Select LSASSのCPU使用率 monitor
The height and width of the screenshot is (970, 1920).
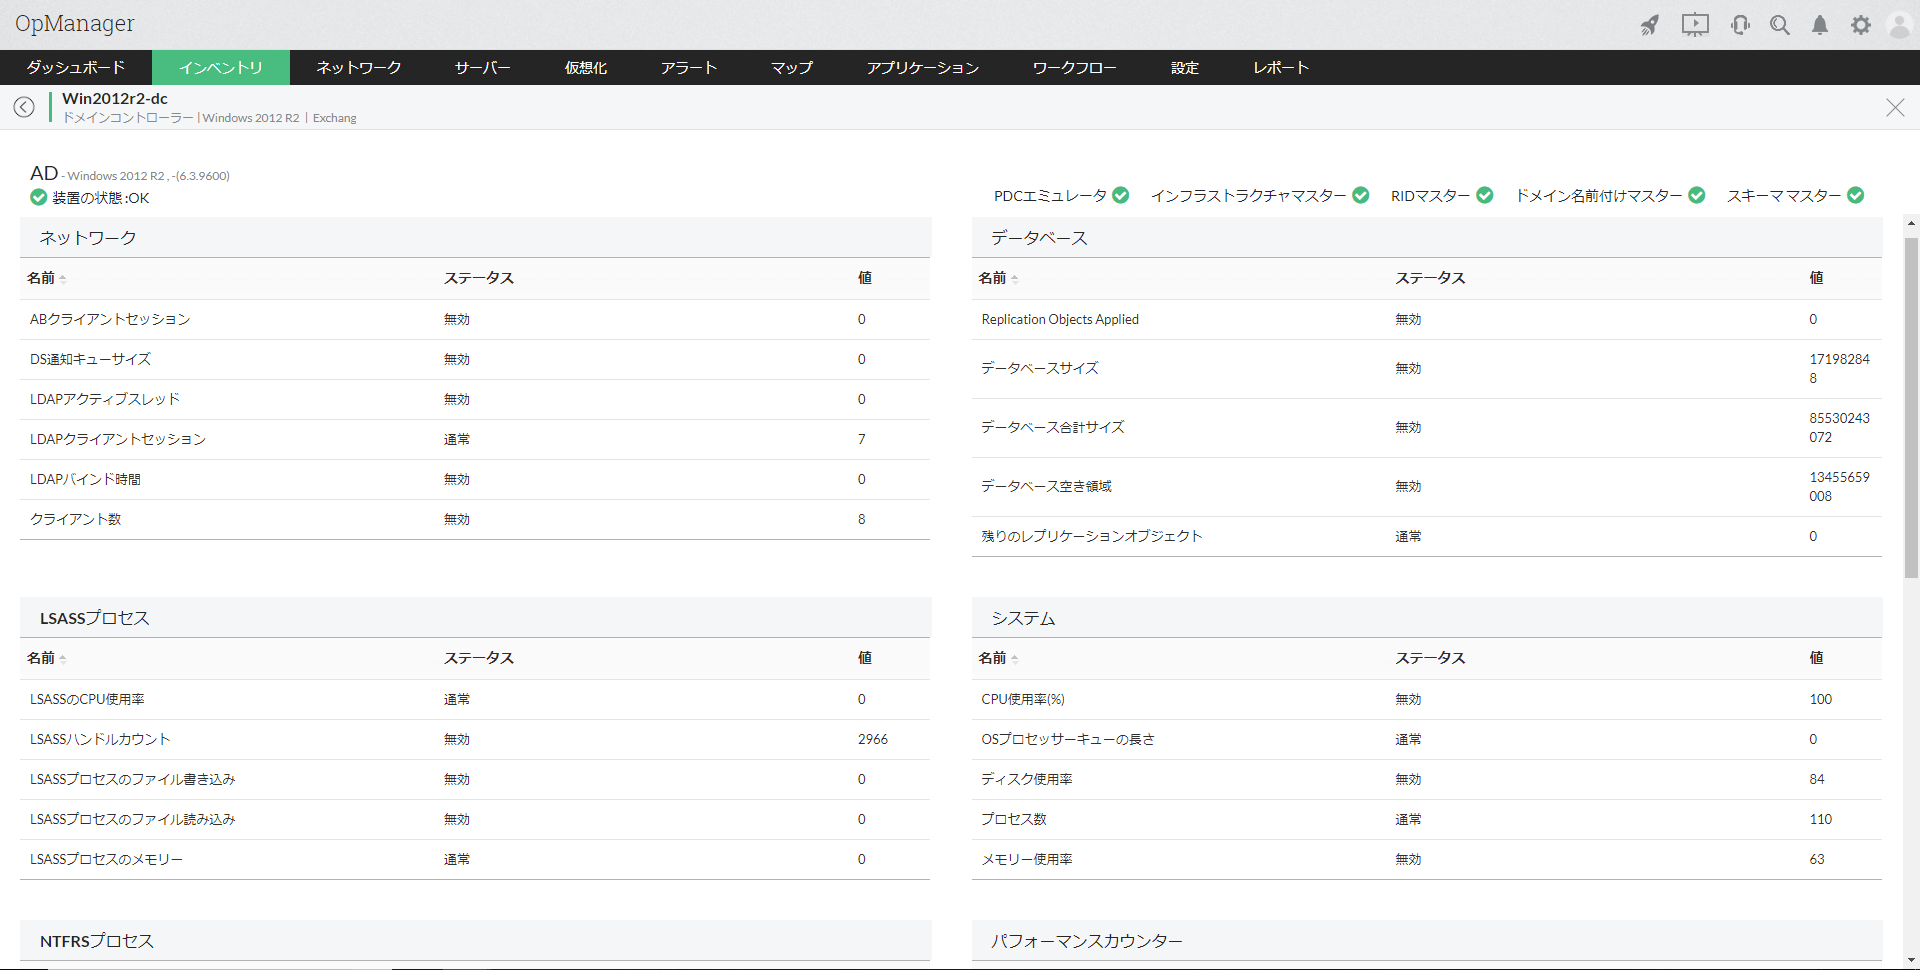[x=87, y=699]
